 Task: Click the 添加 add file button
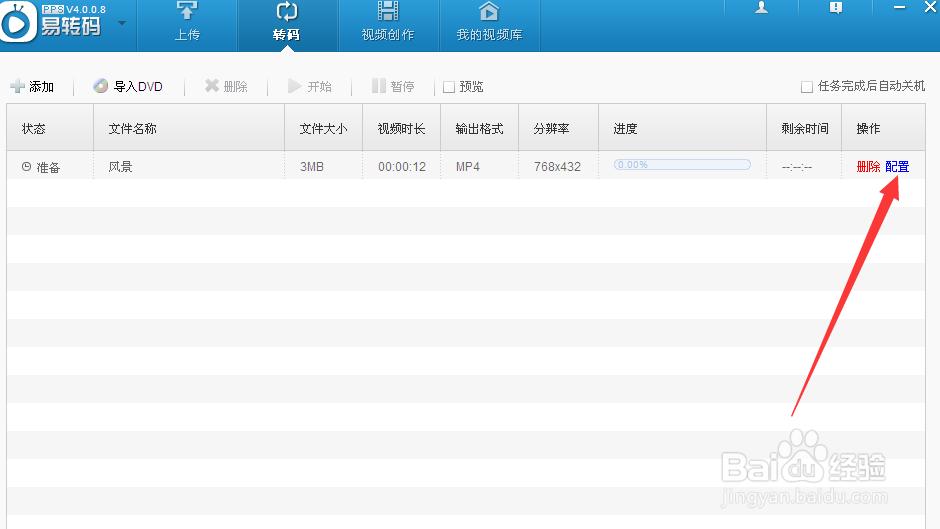32,86
